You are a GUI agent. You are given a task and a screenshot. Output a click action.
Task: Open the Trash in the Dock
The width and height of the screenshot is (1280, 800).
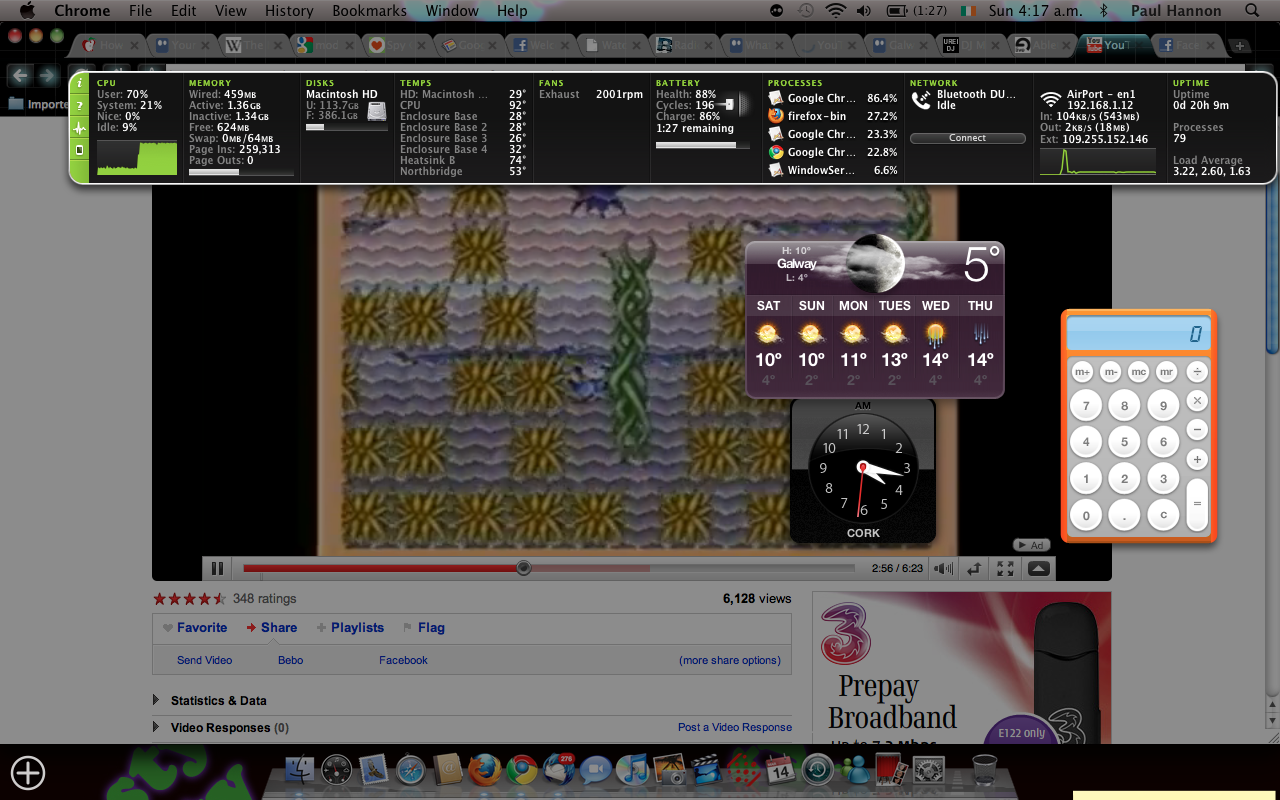click(x=984, y=770)
